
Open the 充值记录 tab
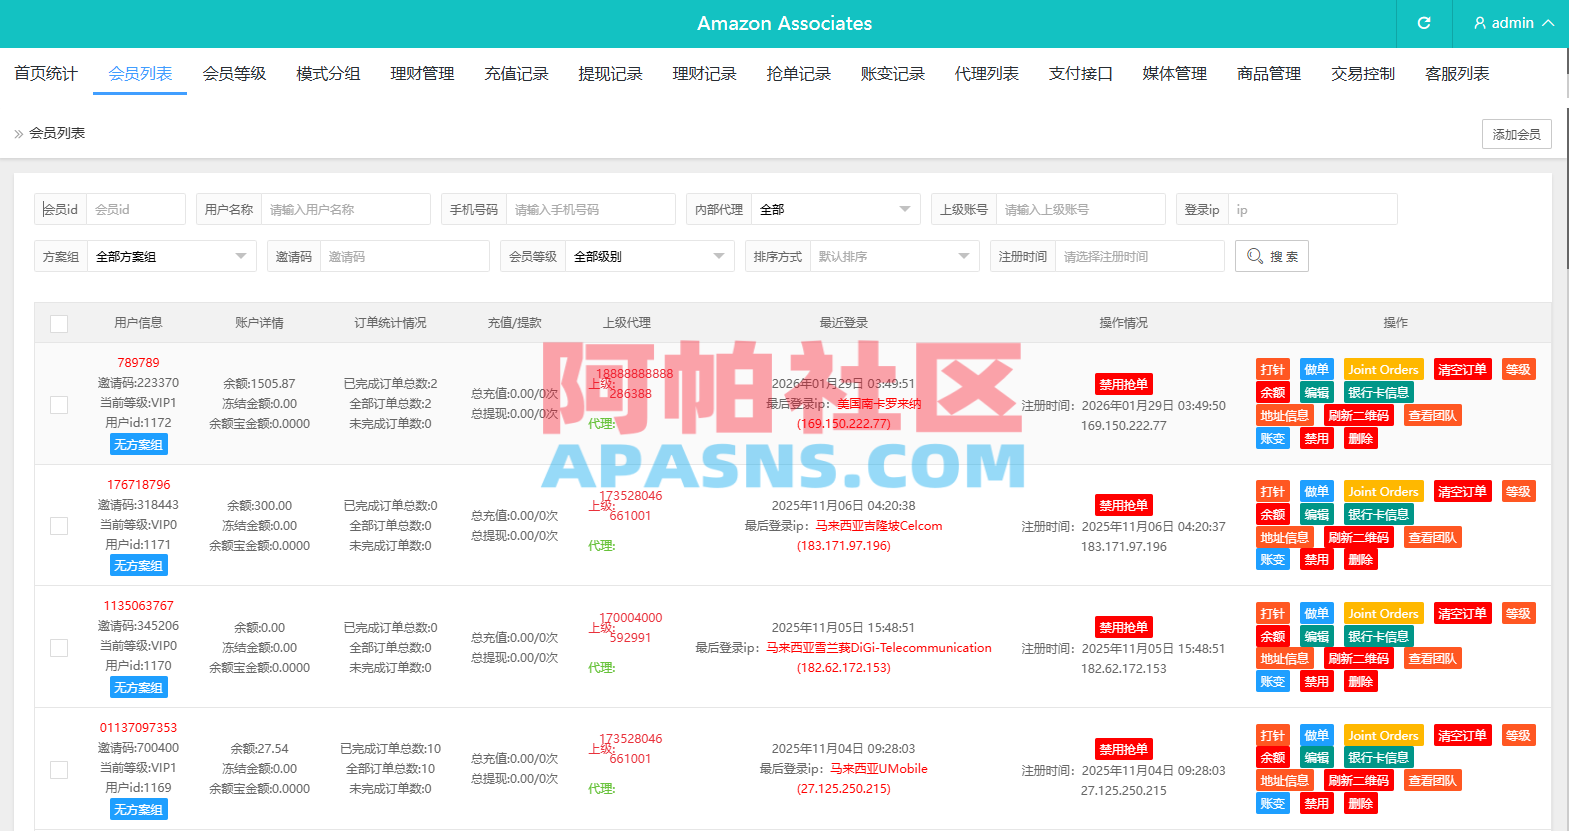pos(516,73)
